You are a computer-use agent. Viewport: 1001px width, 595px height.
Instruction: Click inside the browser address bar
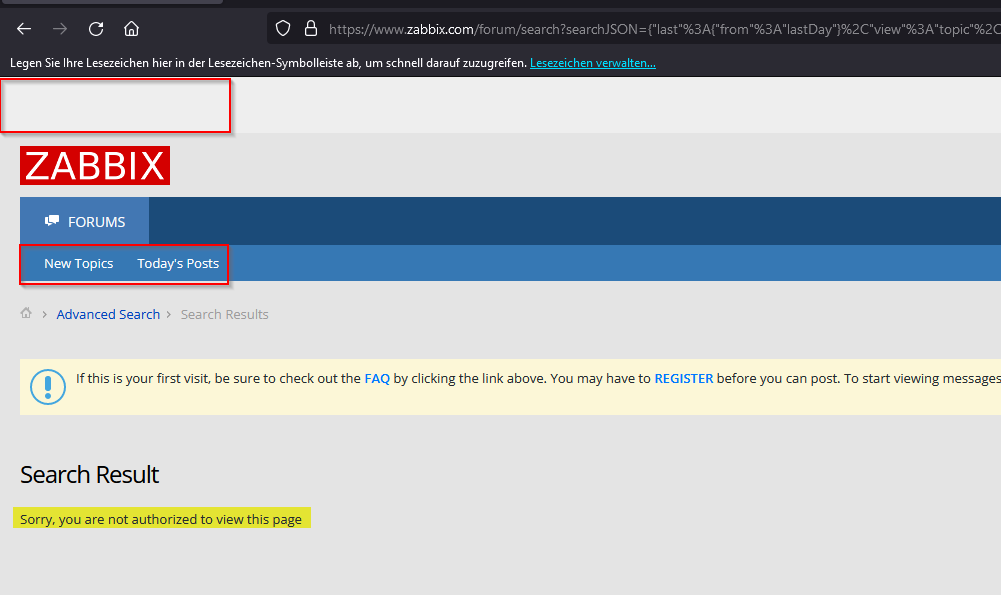coord(600,29)
